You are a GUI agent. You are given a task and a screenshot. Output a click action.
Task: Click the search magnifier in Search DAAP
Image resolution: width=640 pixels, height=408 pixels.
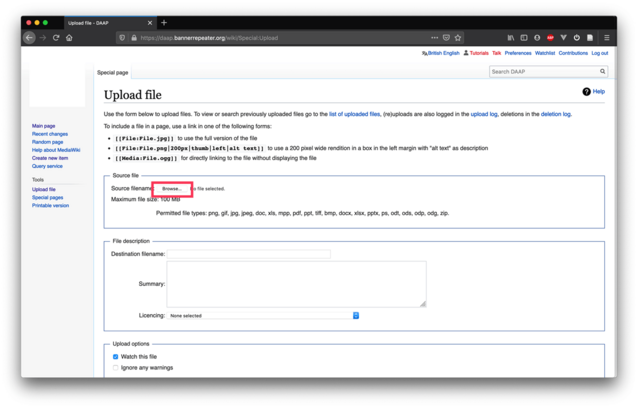click(x=602, y=72)
